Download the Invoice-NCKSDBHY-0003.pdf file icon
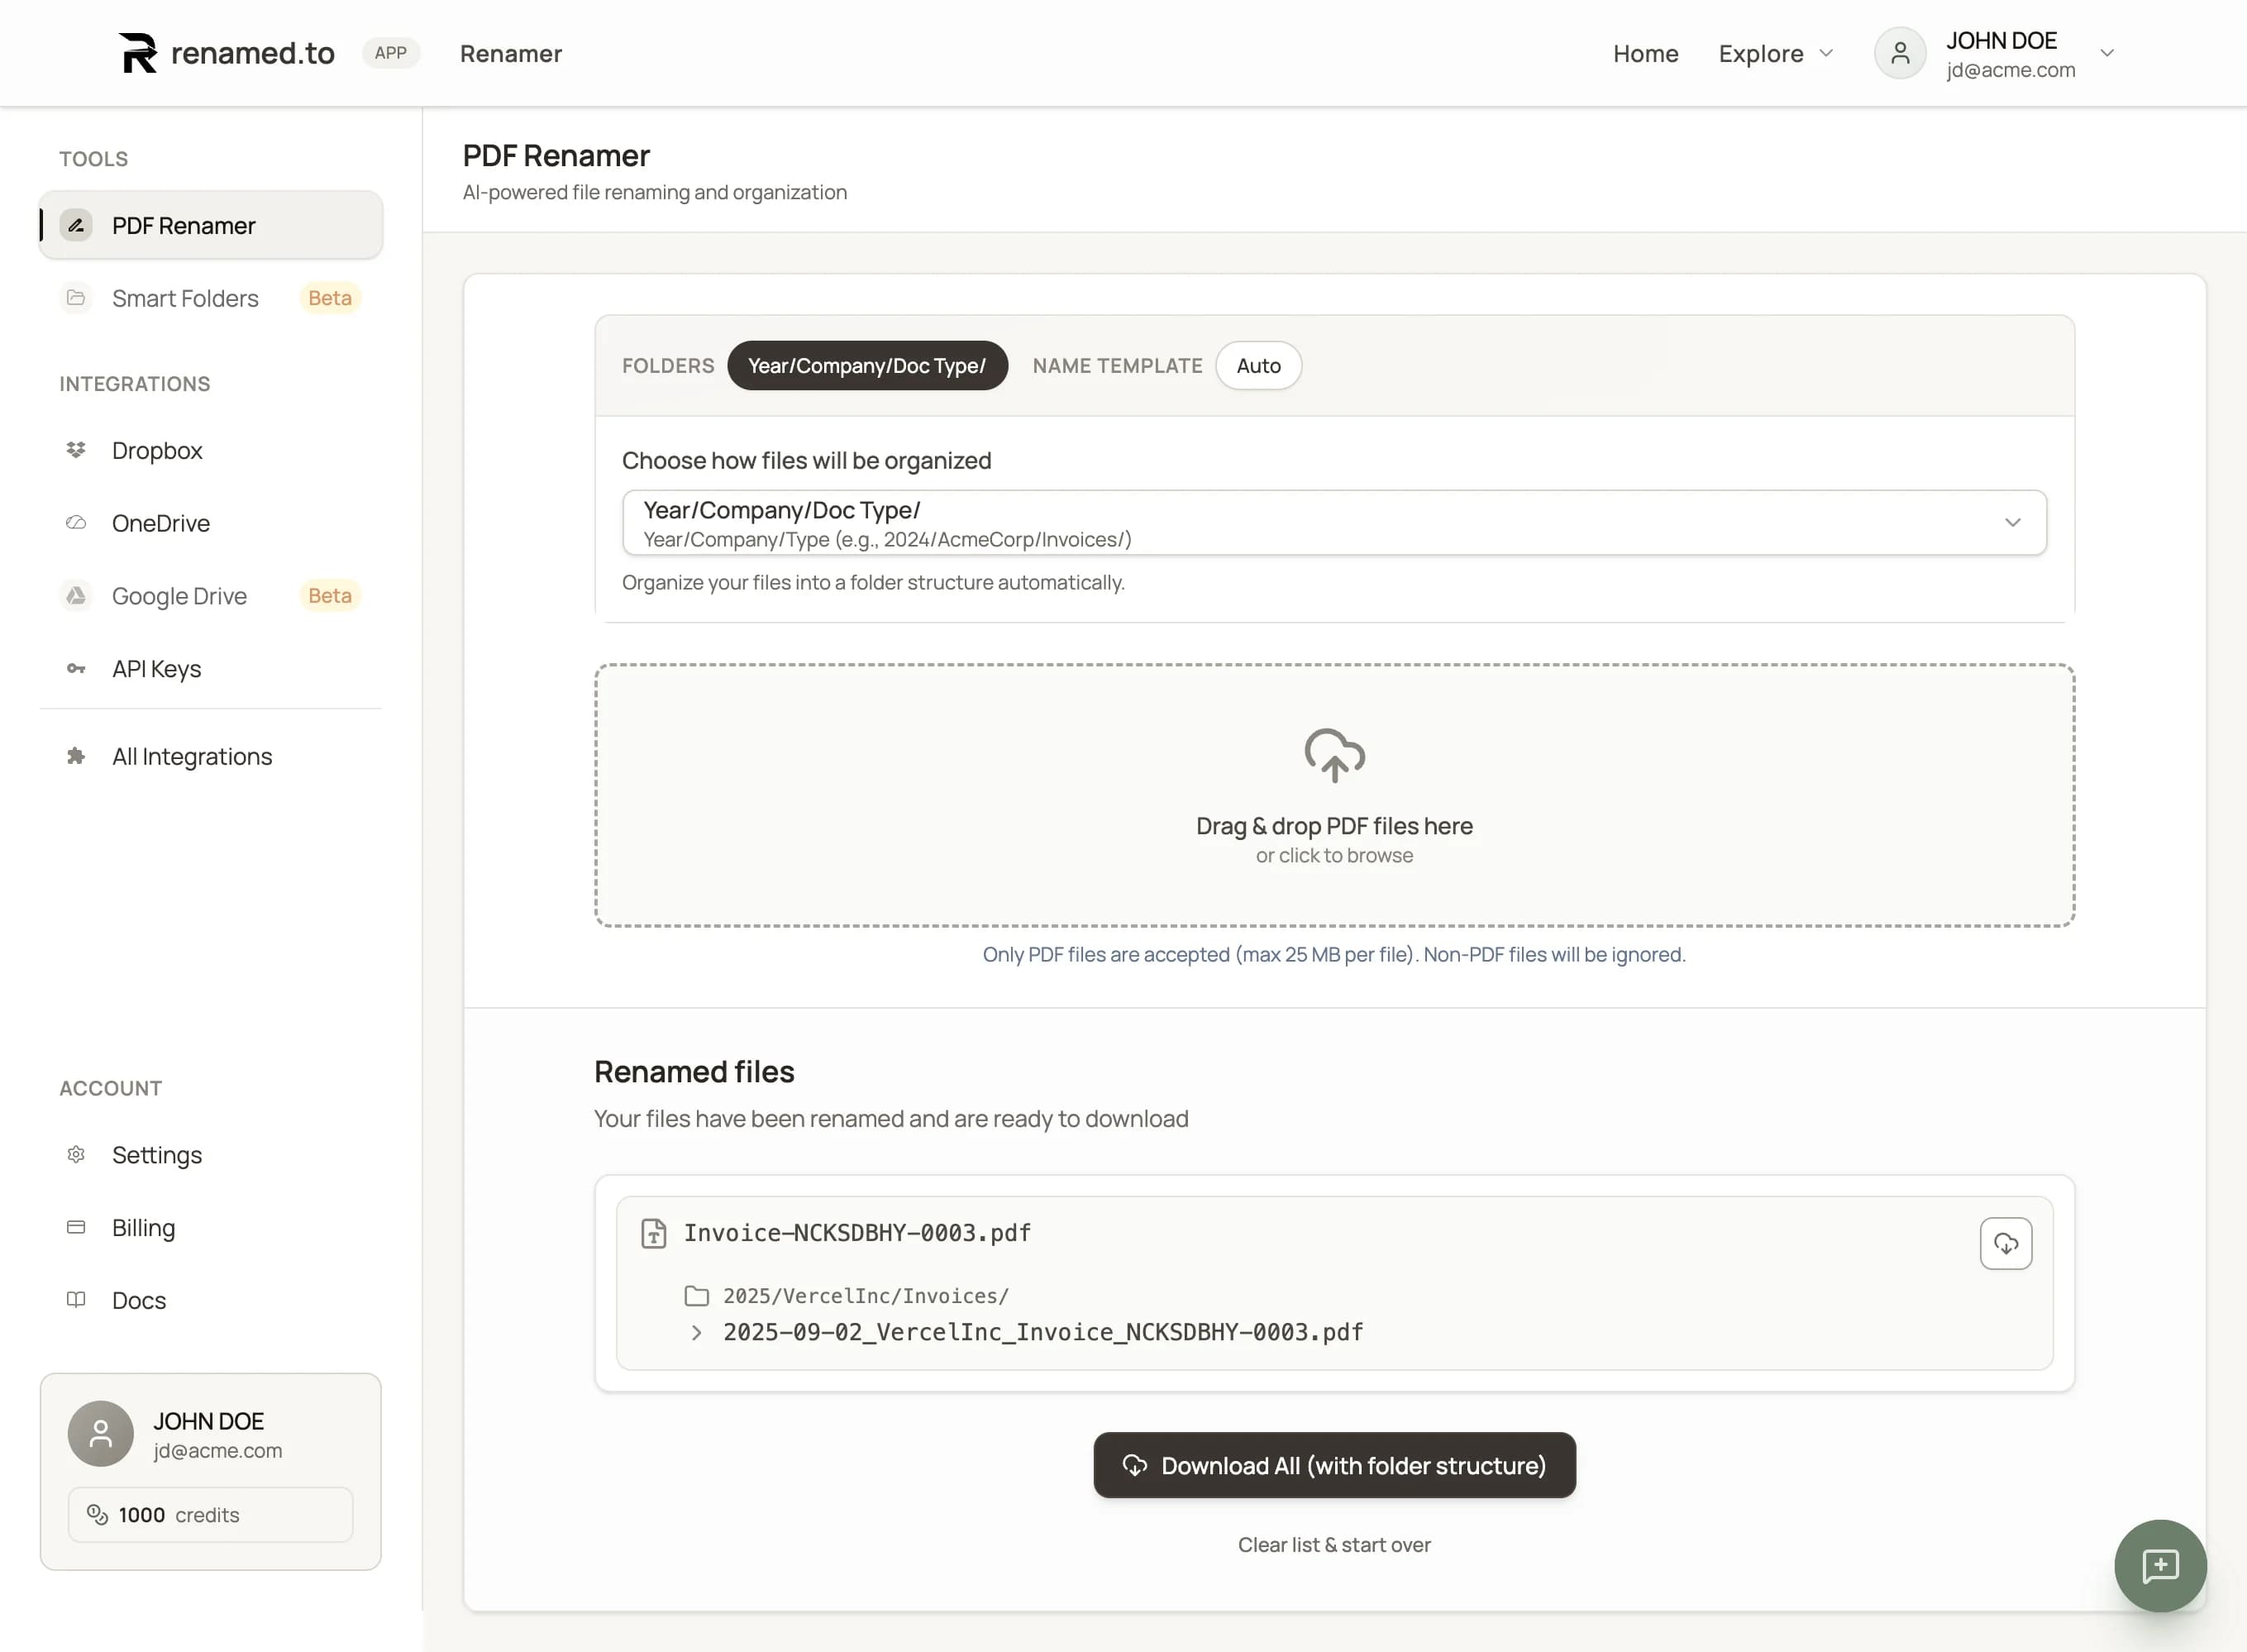Image resolution: width=2247 pixels, height=1652 pixels. 2005,1243
